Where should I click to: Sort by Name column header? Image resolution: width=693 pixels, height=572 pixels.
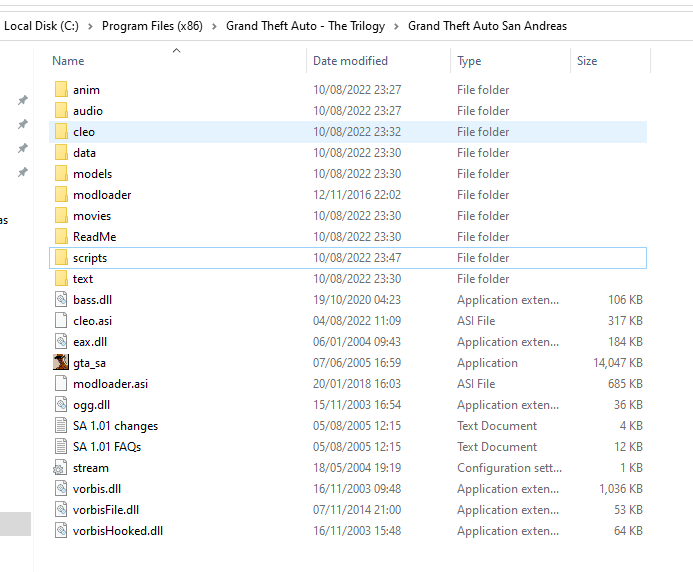point(68,61)
